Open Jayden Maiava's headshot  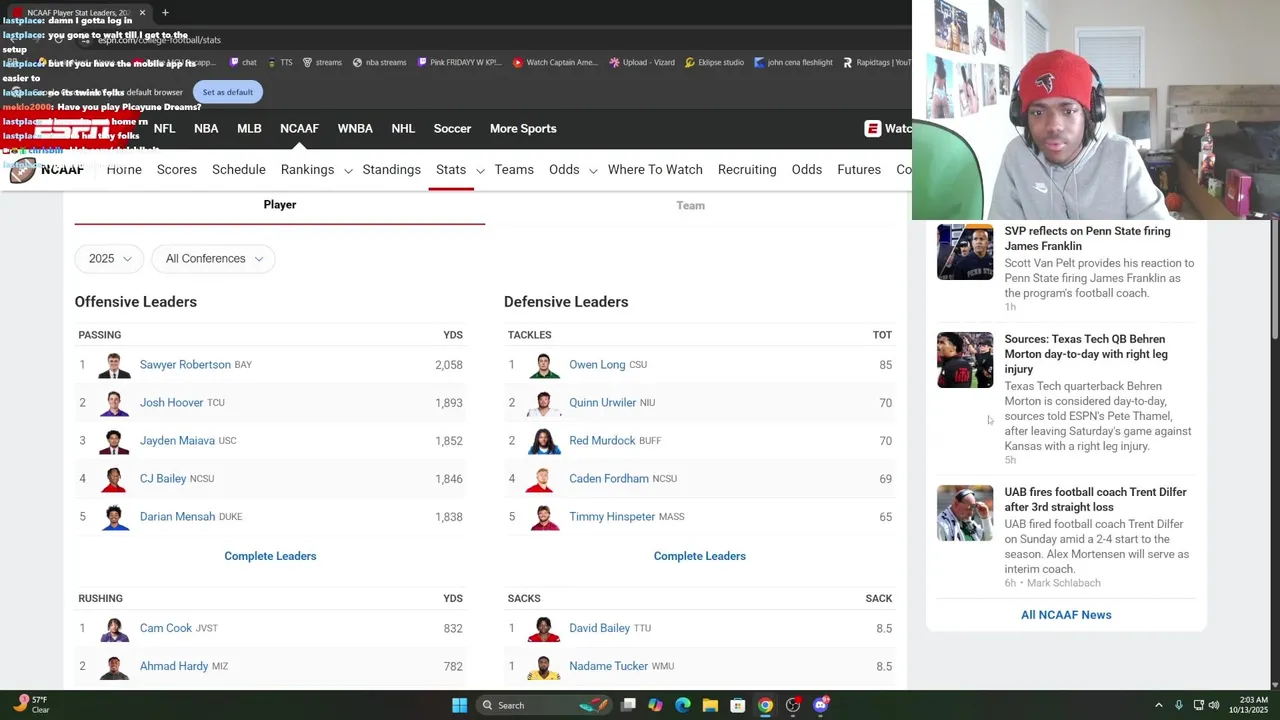[x=115, y=441]
